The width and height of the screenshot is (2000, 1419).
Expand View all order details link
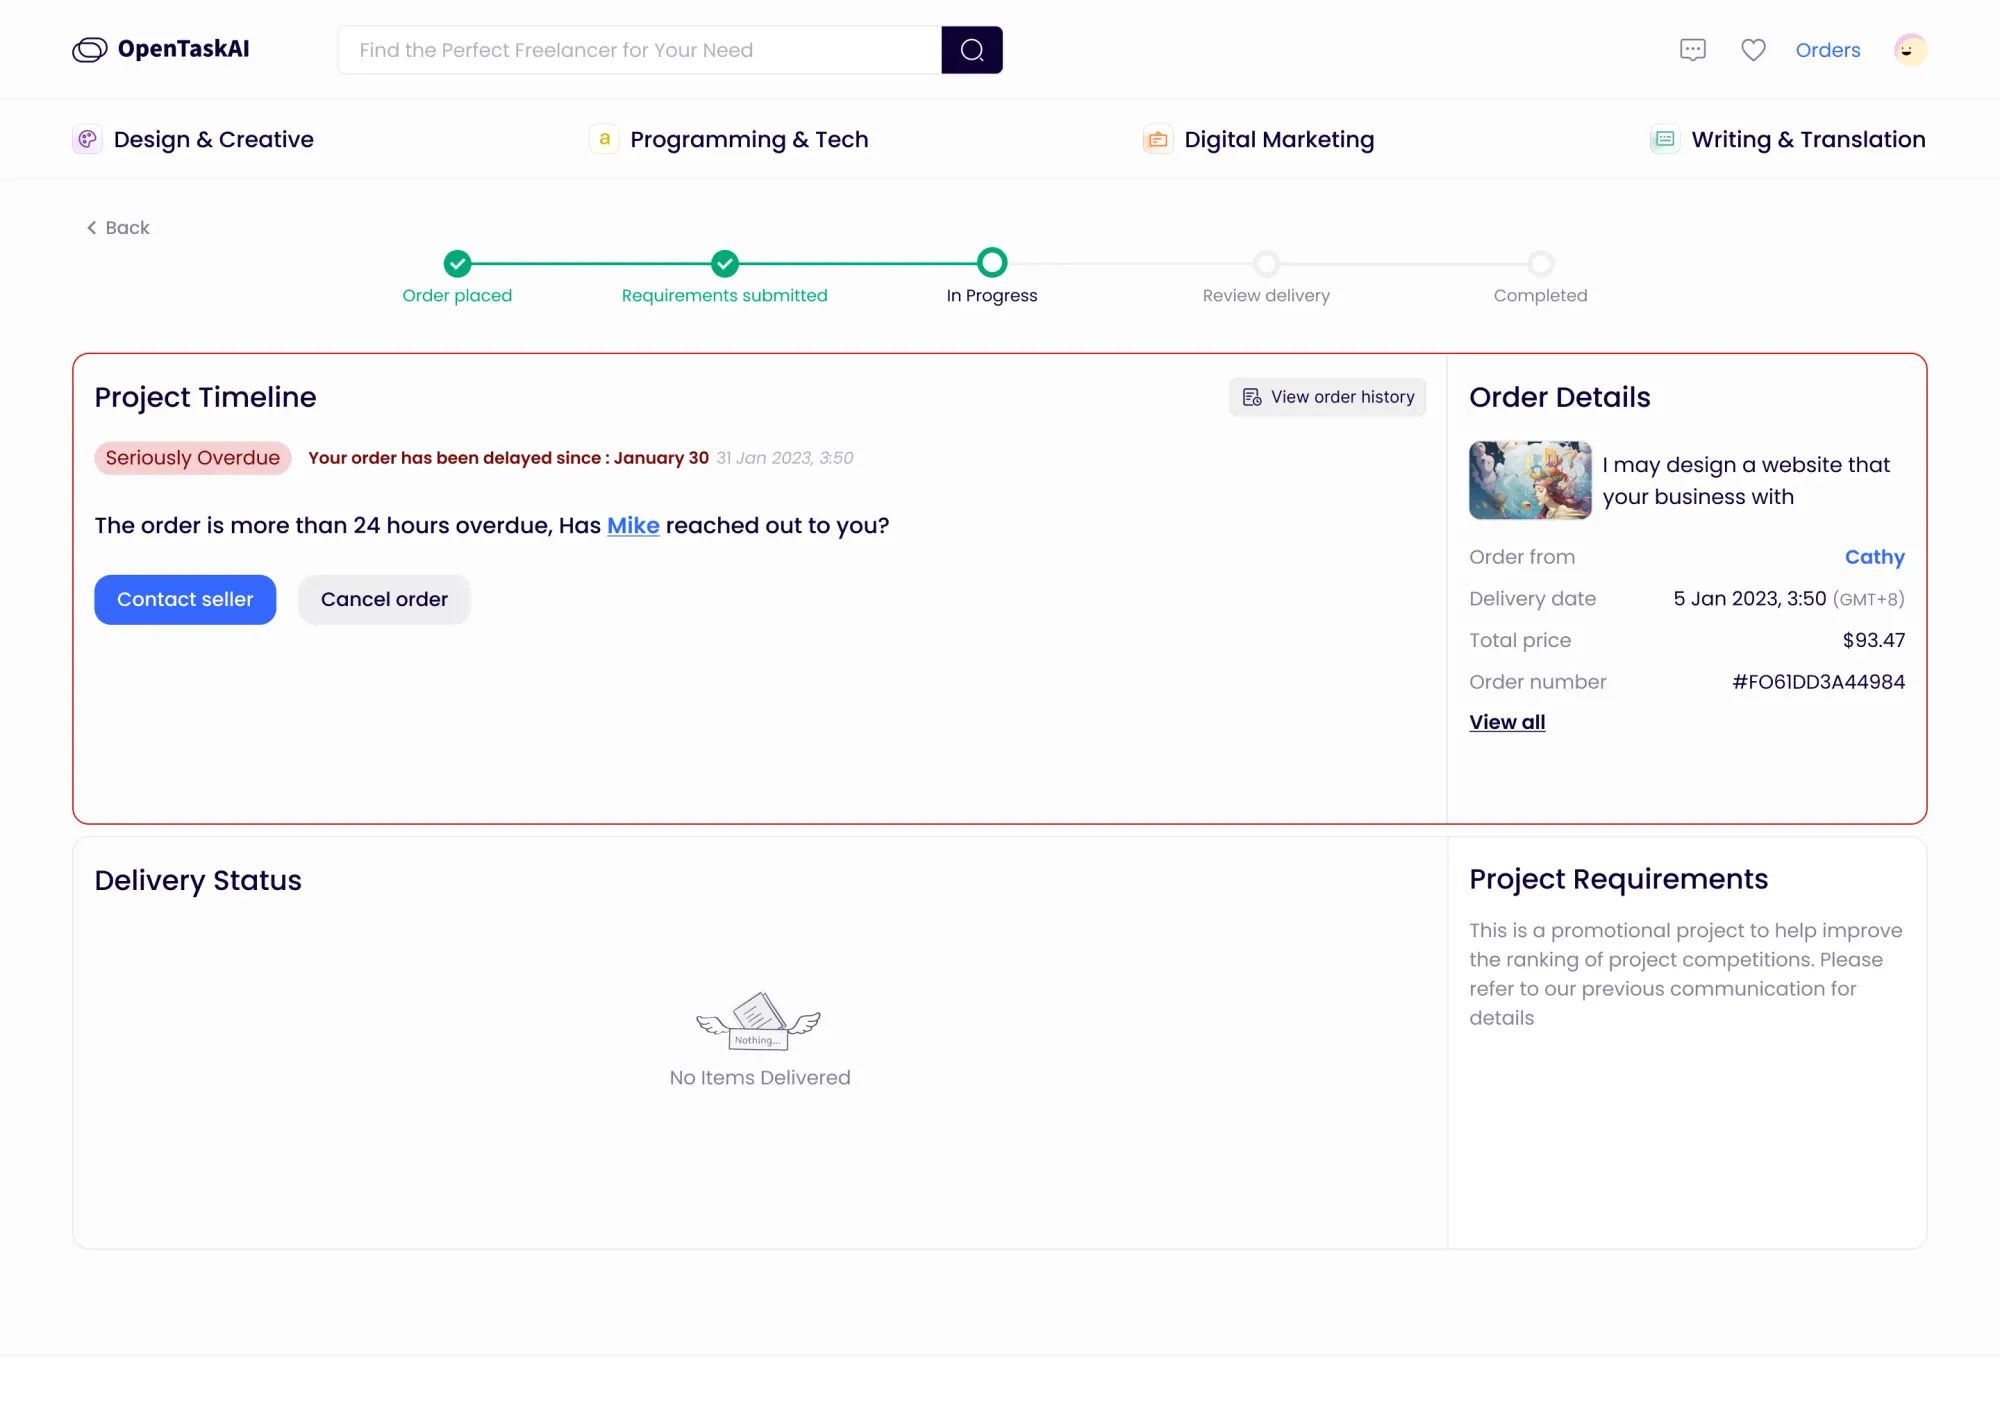pos(1507,722)
